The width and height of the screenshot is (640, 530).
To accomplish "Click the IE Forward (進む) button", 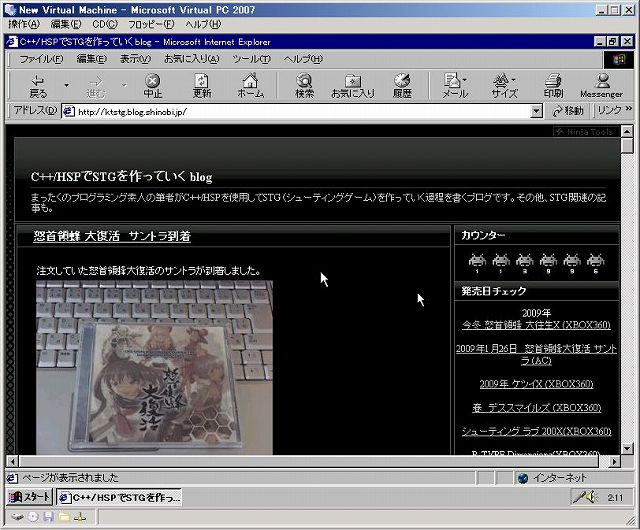I will [x=96, y=86].
